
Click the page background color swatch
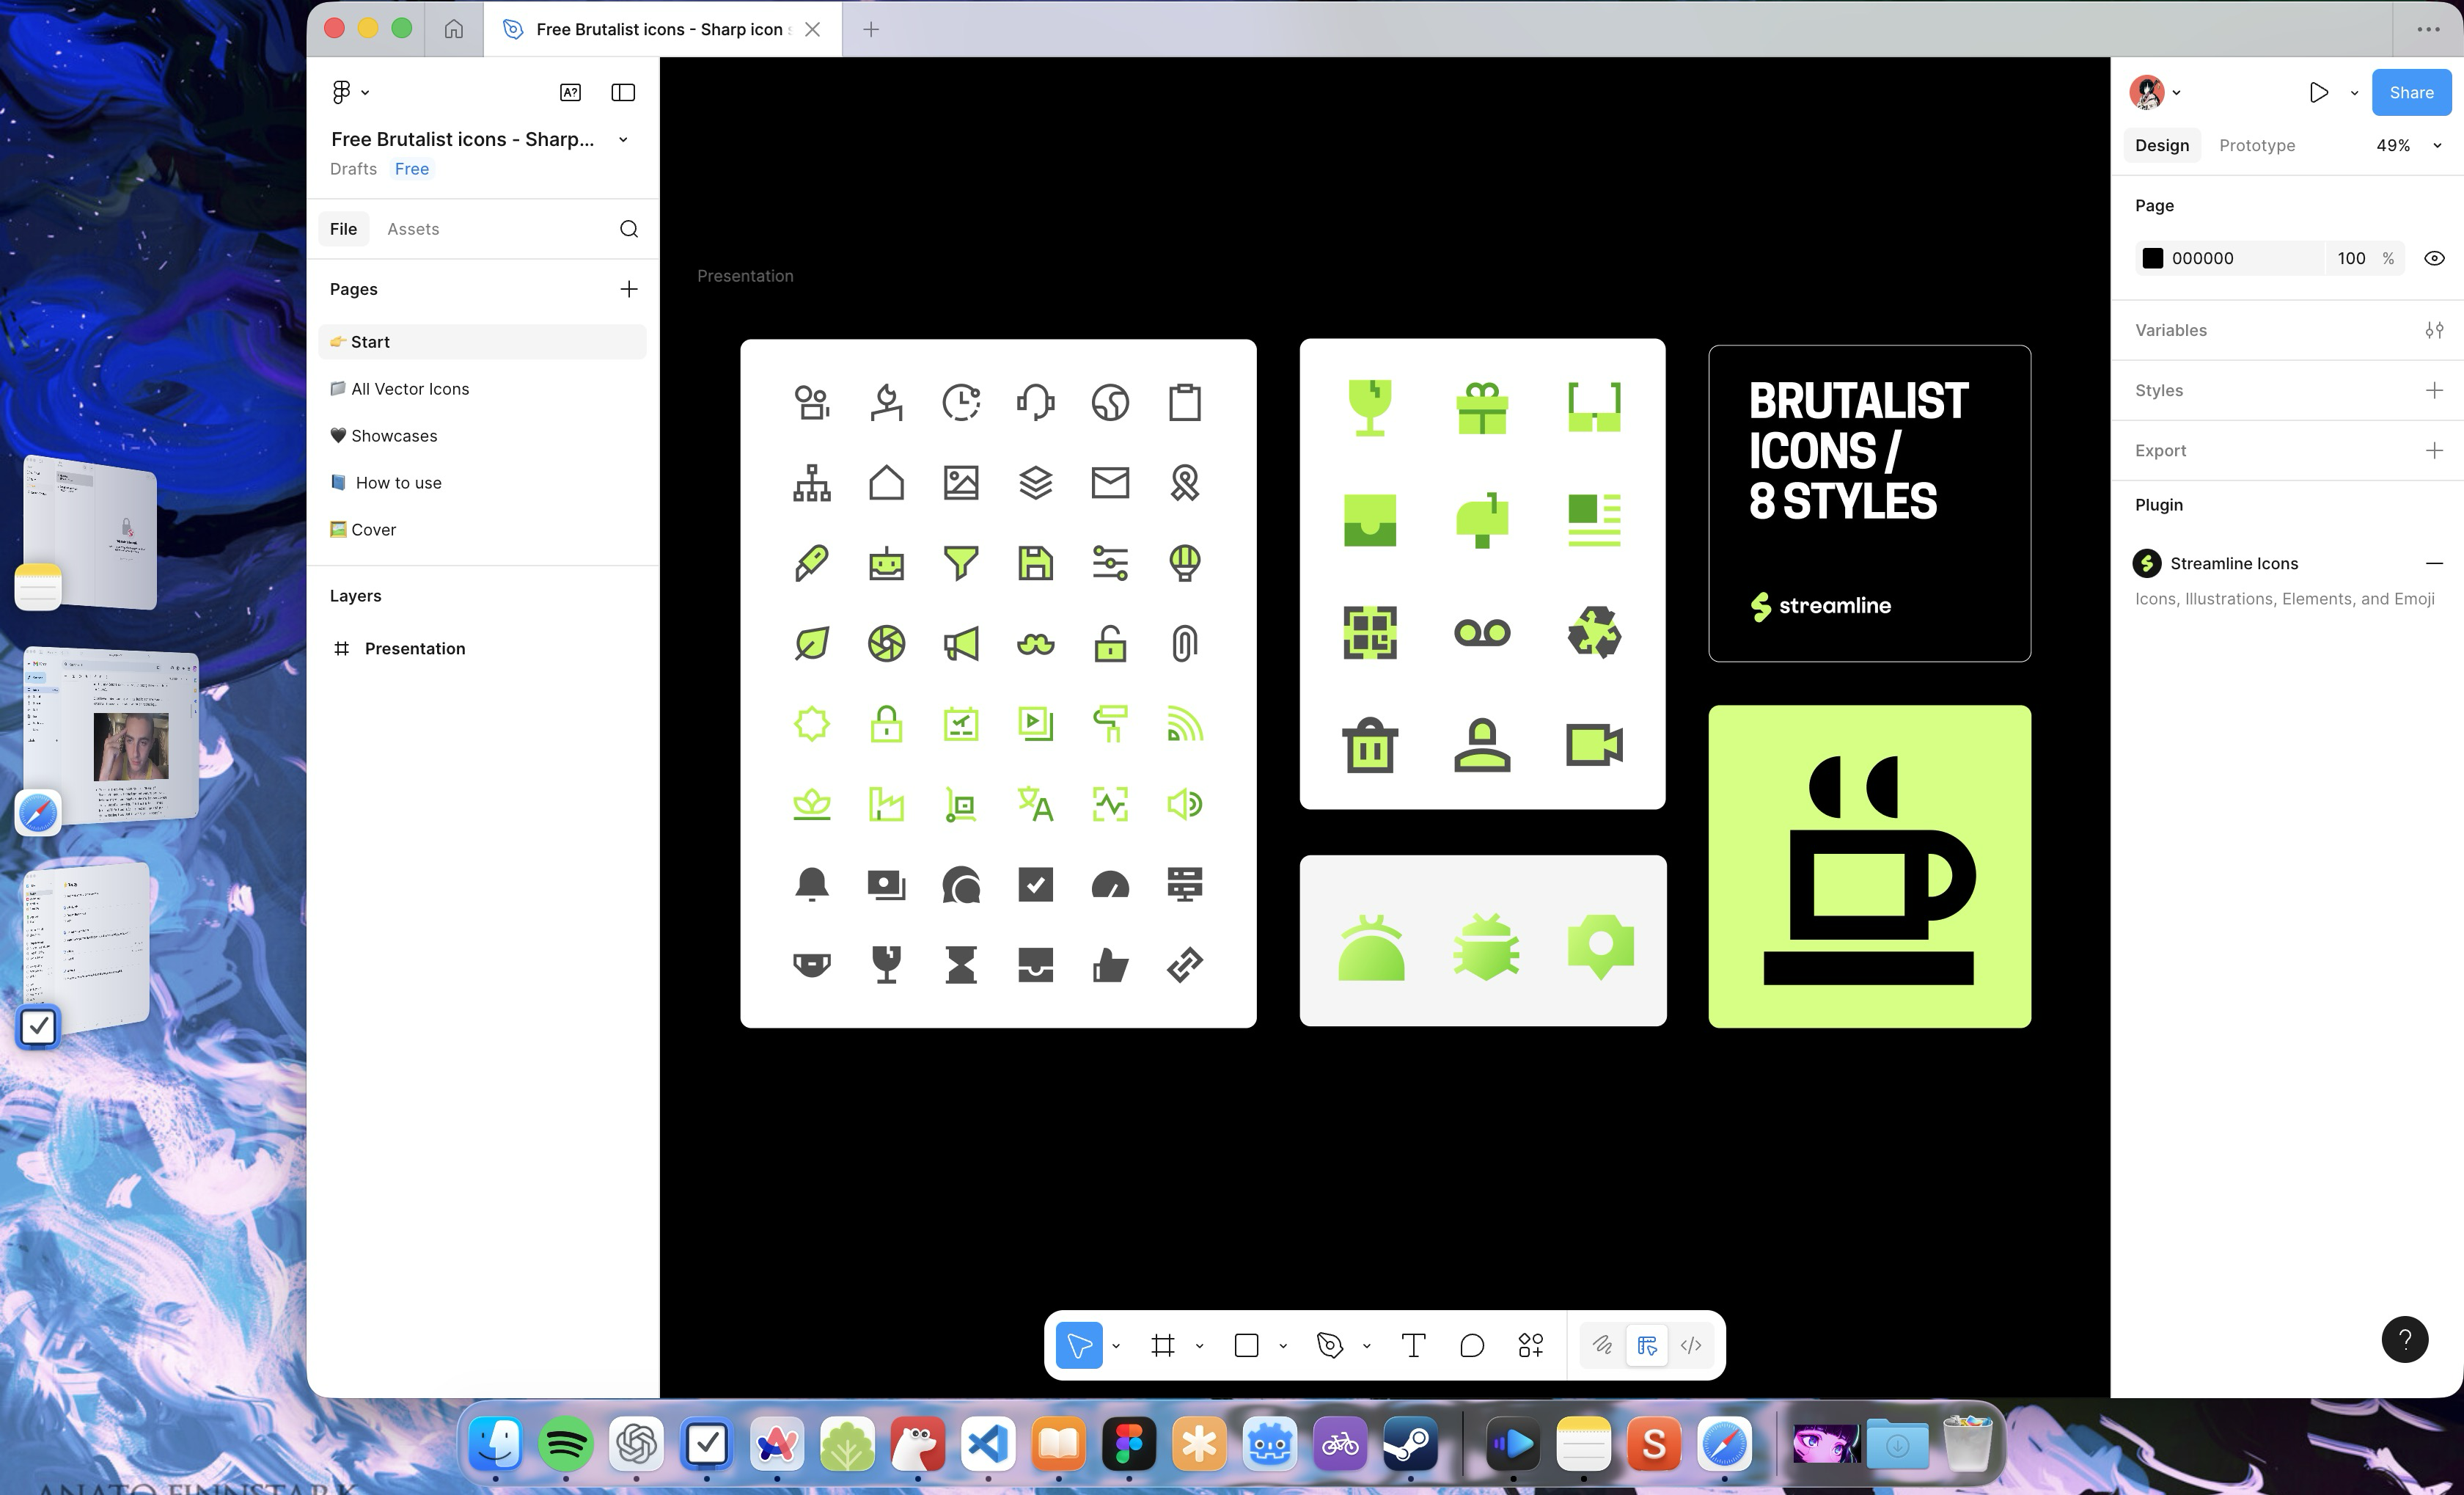tap(2153, 258)
